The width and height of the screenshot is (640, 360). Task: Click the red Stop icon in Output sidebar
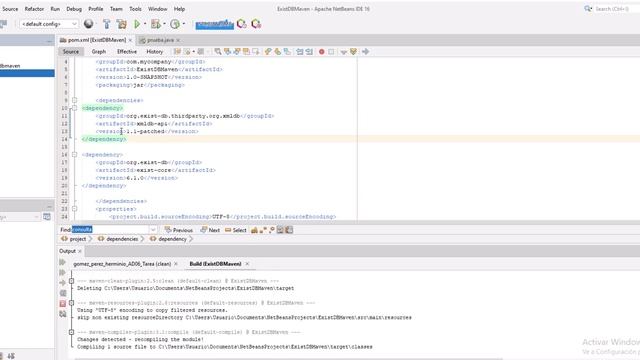pyautogui.click(x=62, y=304)
